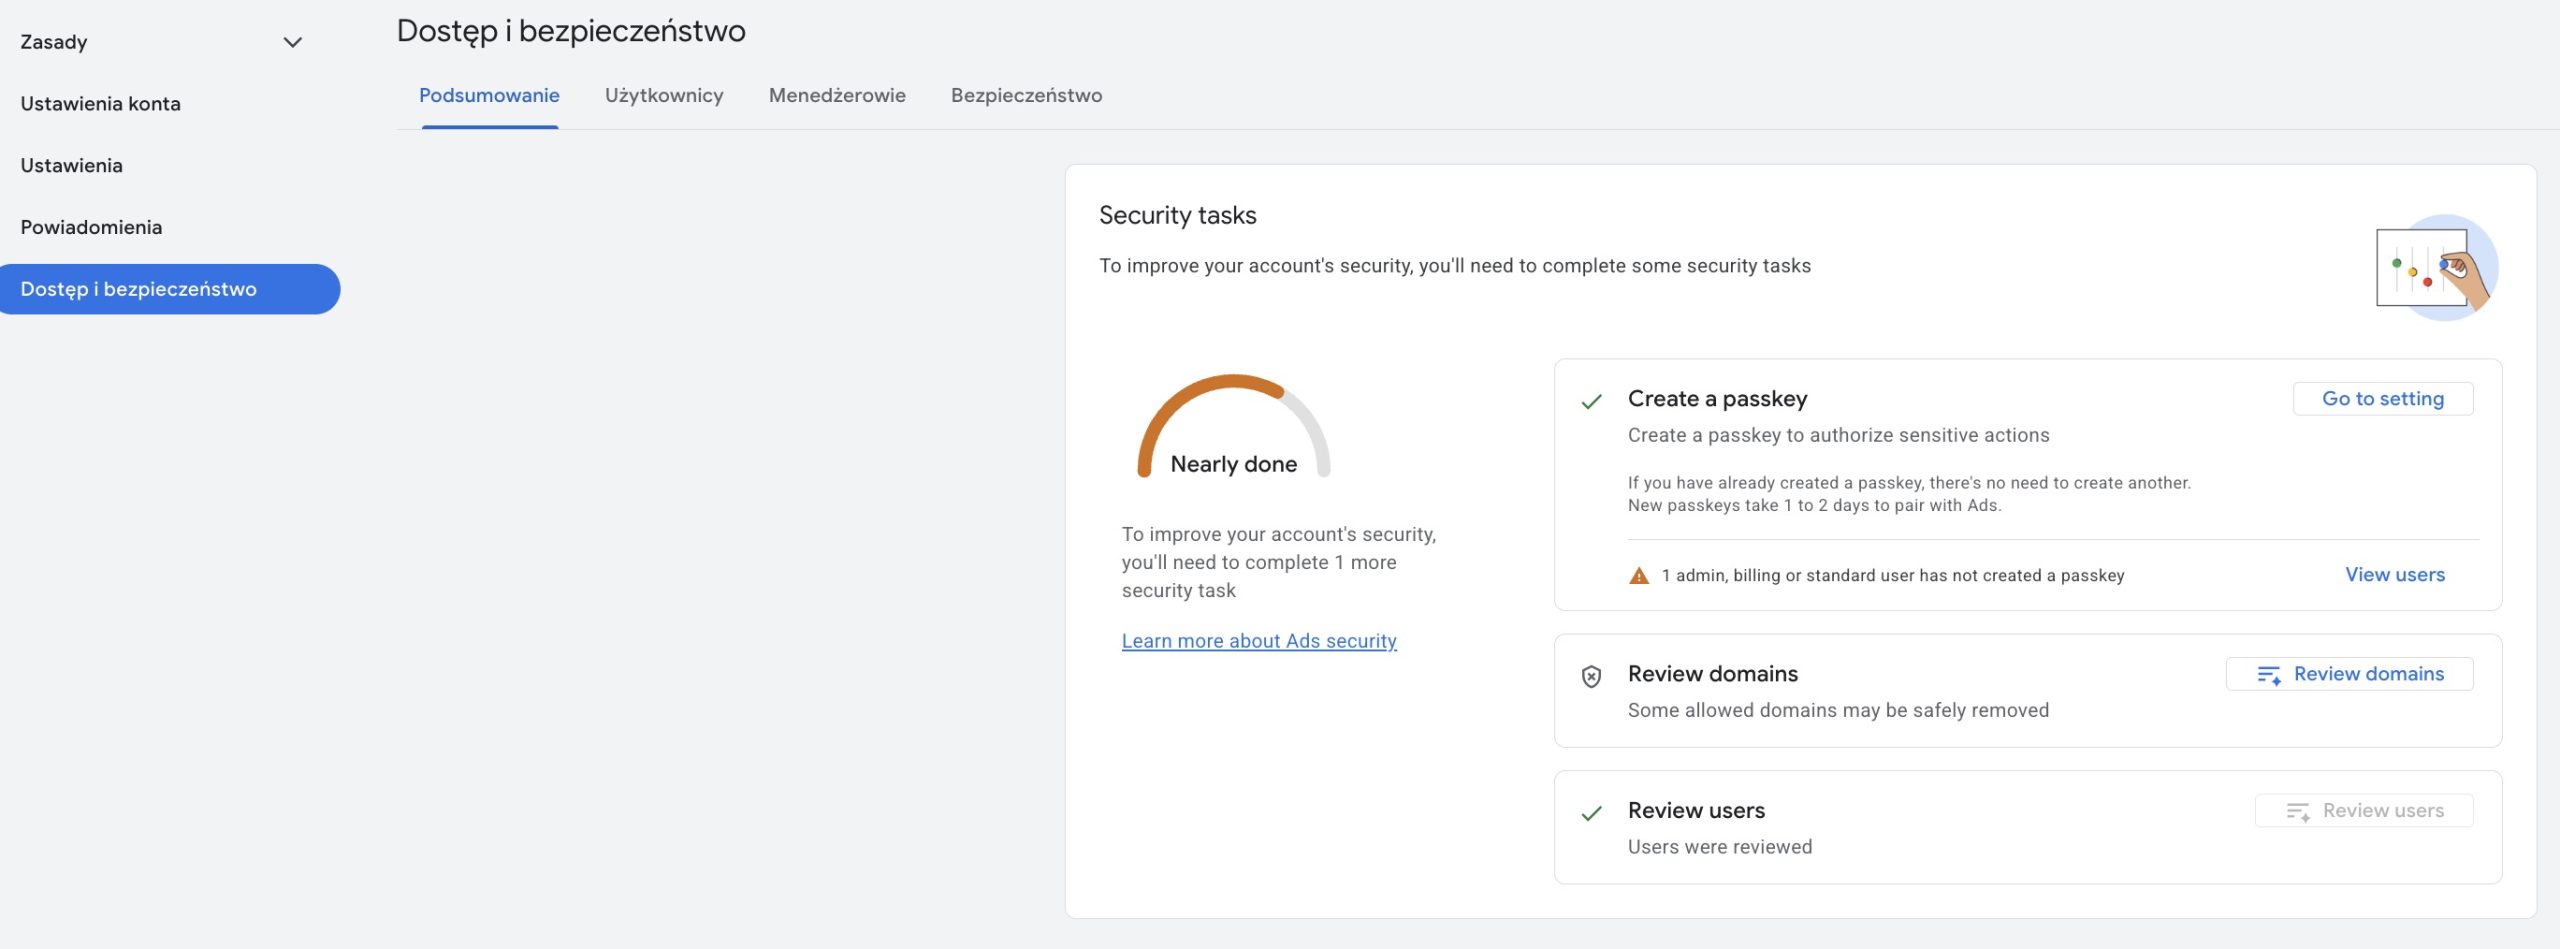2560x949 pixels.
Task: Click 'Some allowed domains may be safely removed'
Action: [x=1838, y=711]
